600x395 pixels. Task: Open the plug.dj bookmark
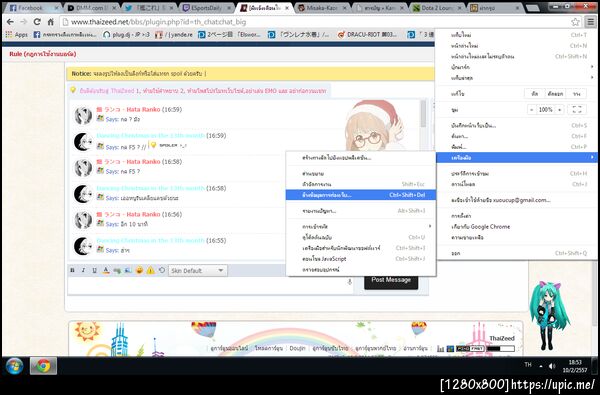click(x=127, y=35)
